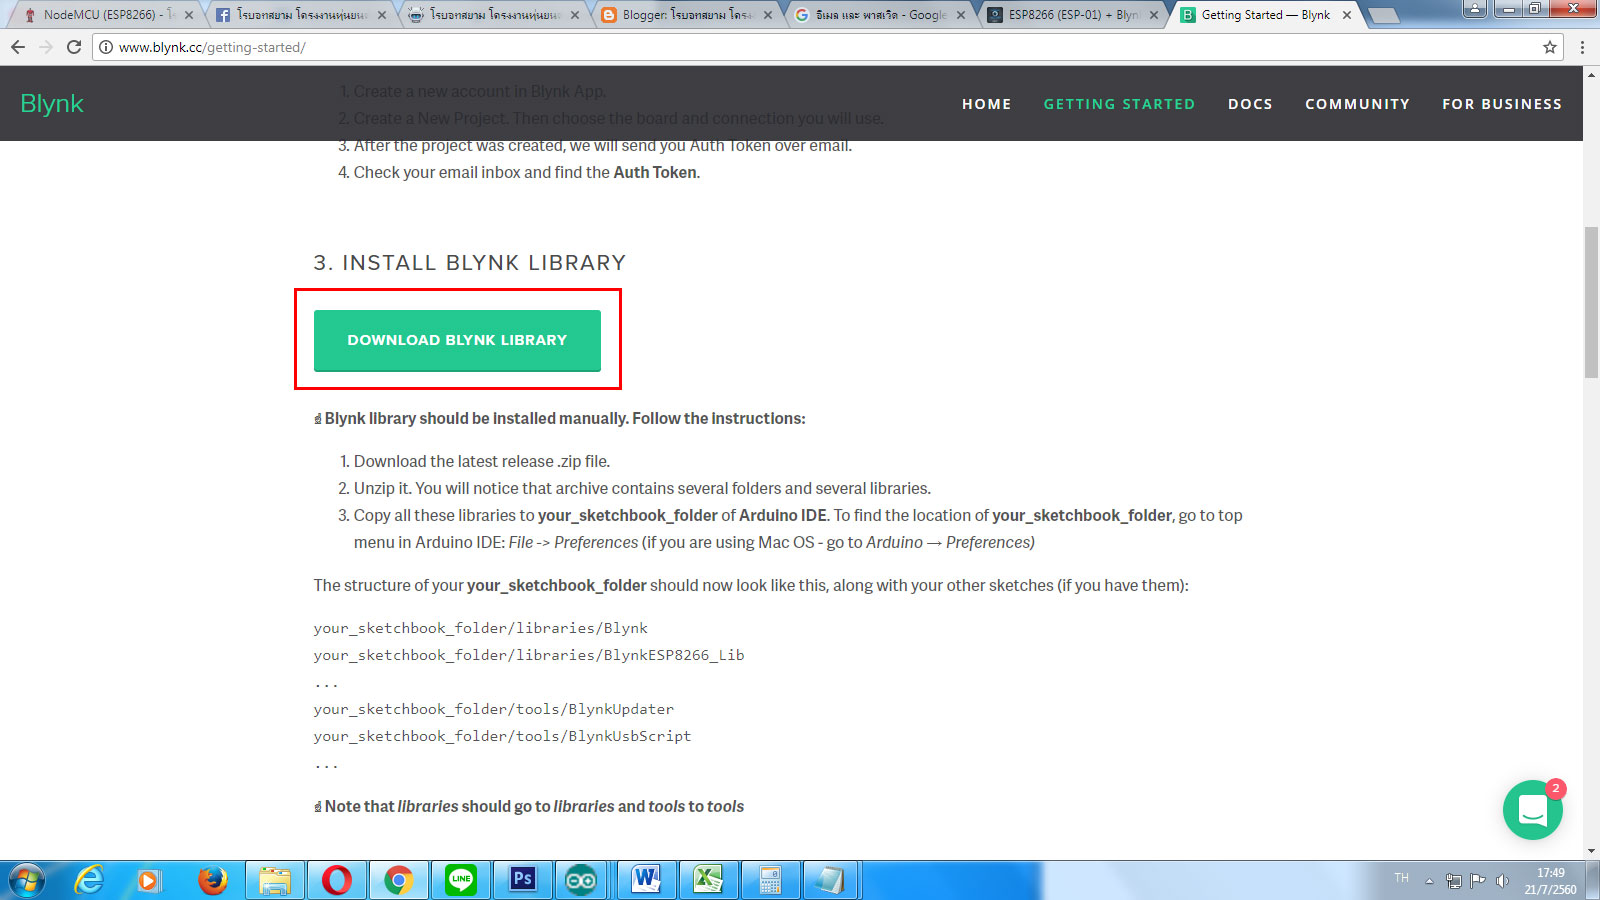Click the TH input language indicator
This screenshot has width=1600, height=900.
(1401, 878)
